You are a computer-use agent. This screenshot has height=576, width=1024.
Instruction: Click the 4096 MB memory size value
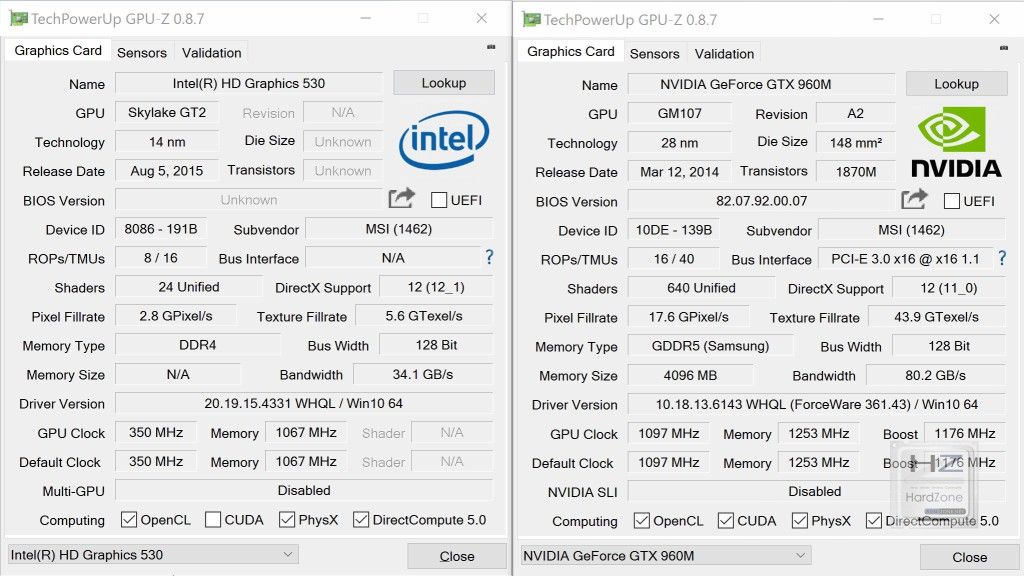[690, 376]
